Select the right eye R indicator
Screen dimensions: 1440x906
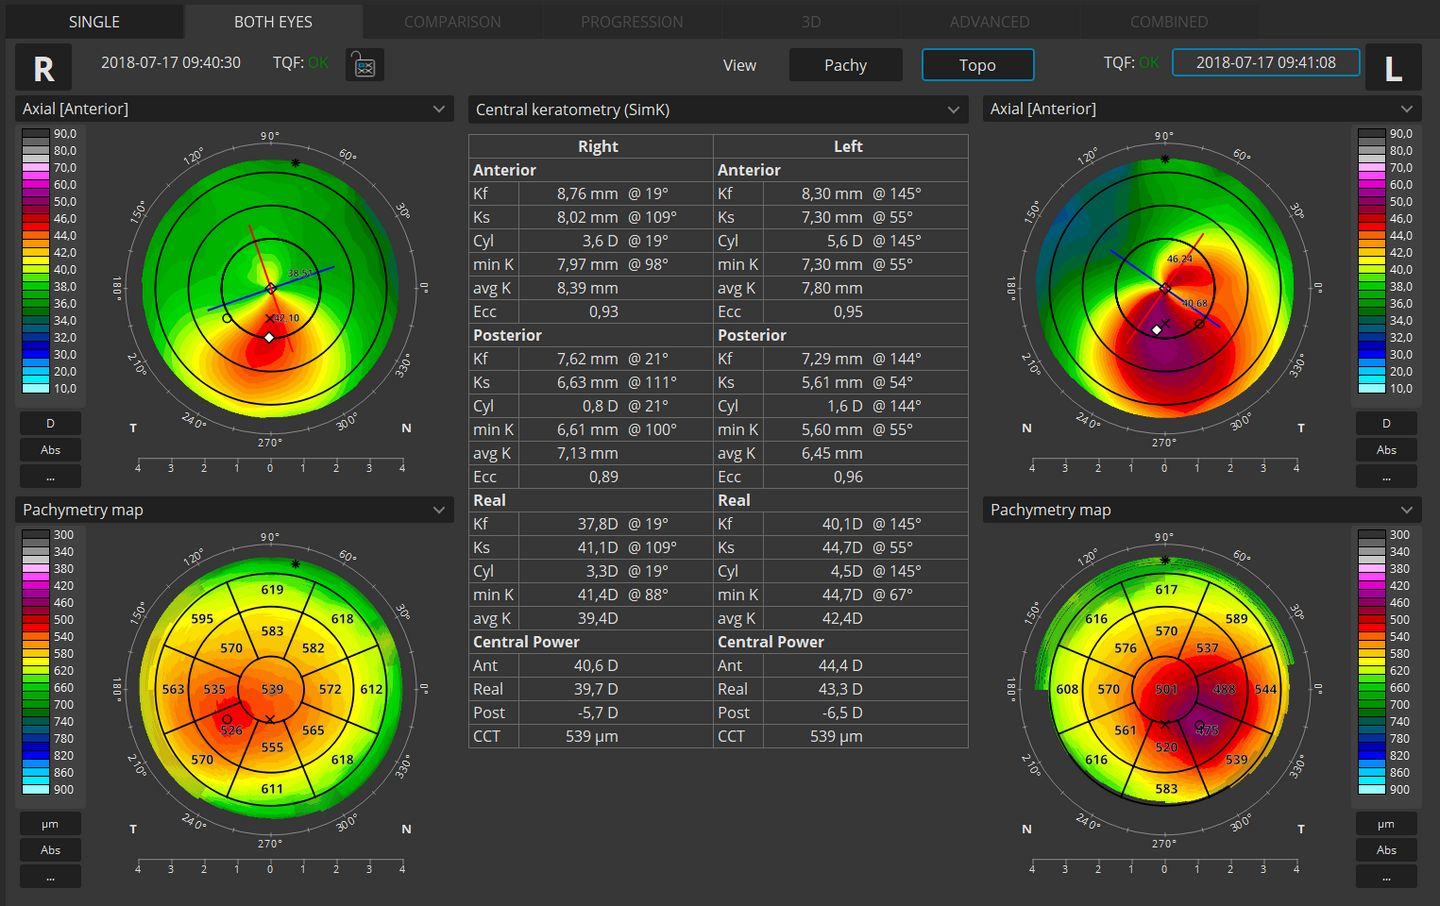[x=43, y=68]
